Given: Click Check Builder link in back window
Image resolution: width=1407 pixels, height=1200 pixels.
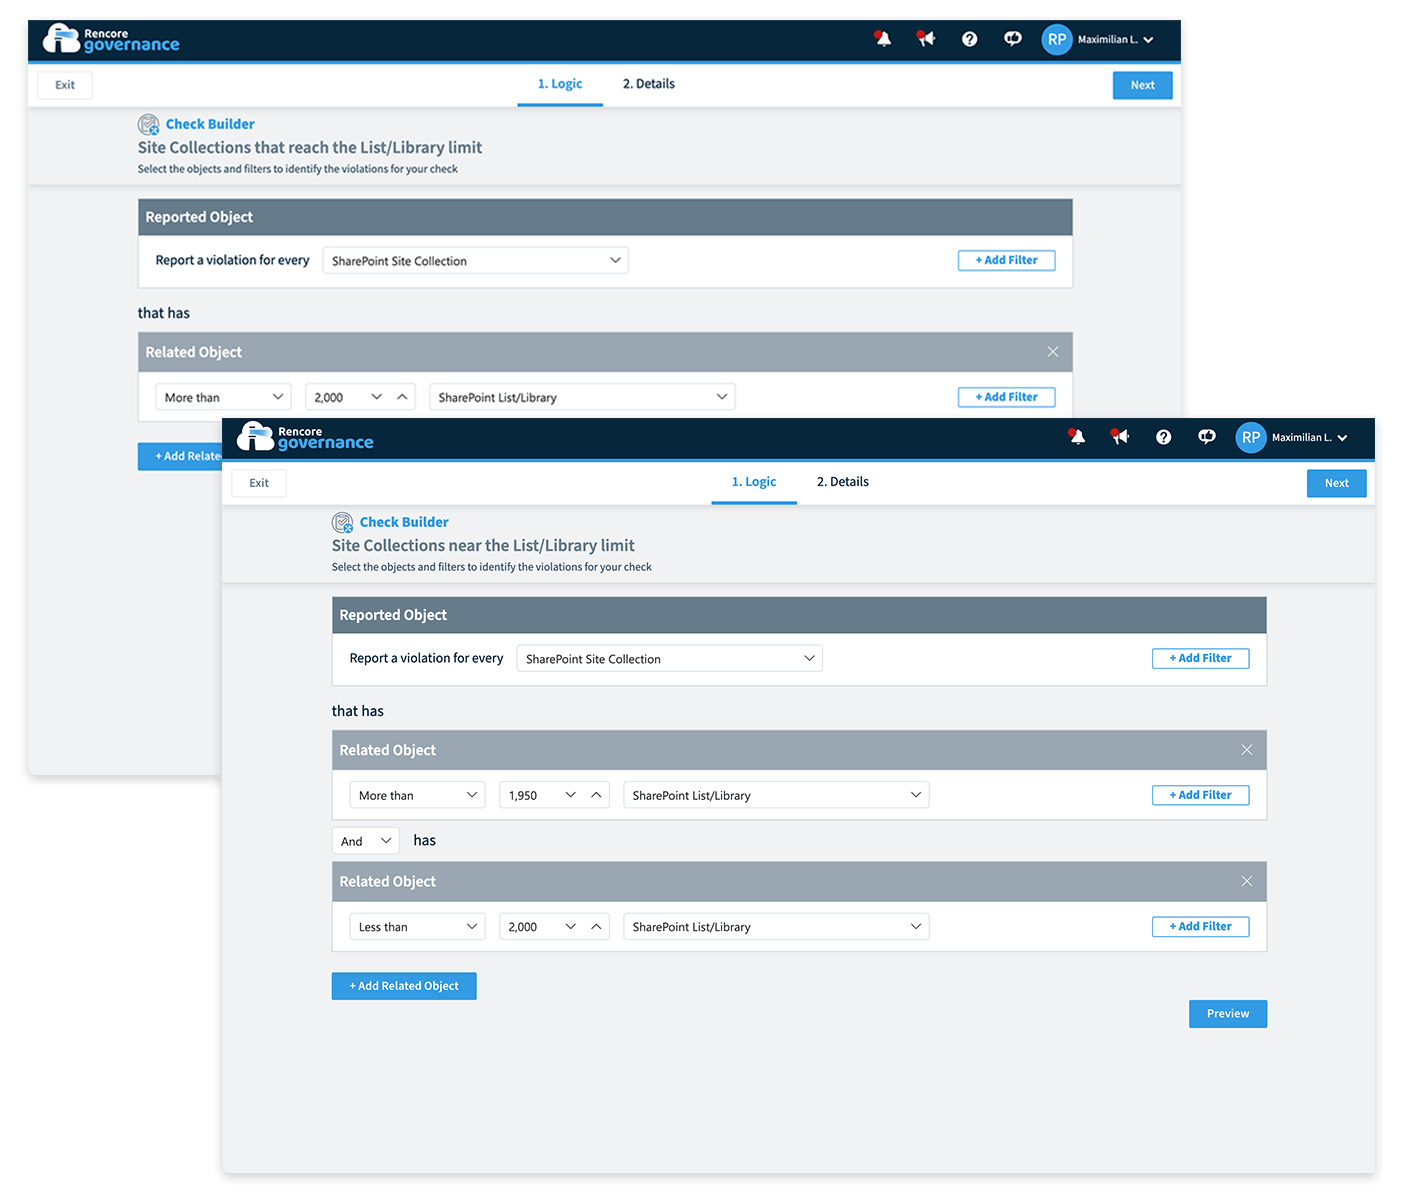Looking at the screenshot, I should [x=210, y=124].
